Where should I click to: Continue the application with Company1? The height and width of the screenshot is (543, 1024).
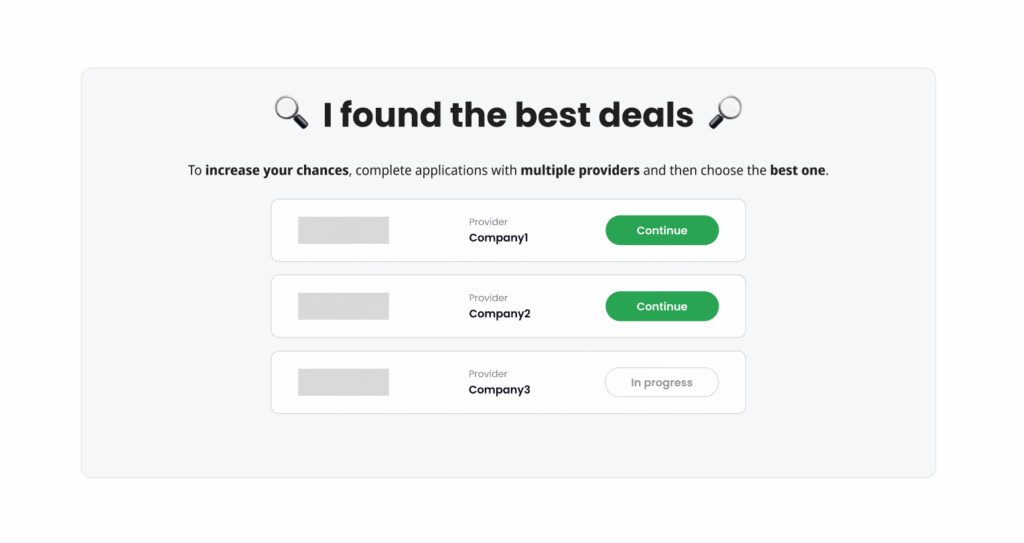tap(661, 230)
